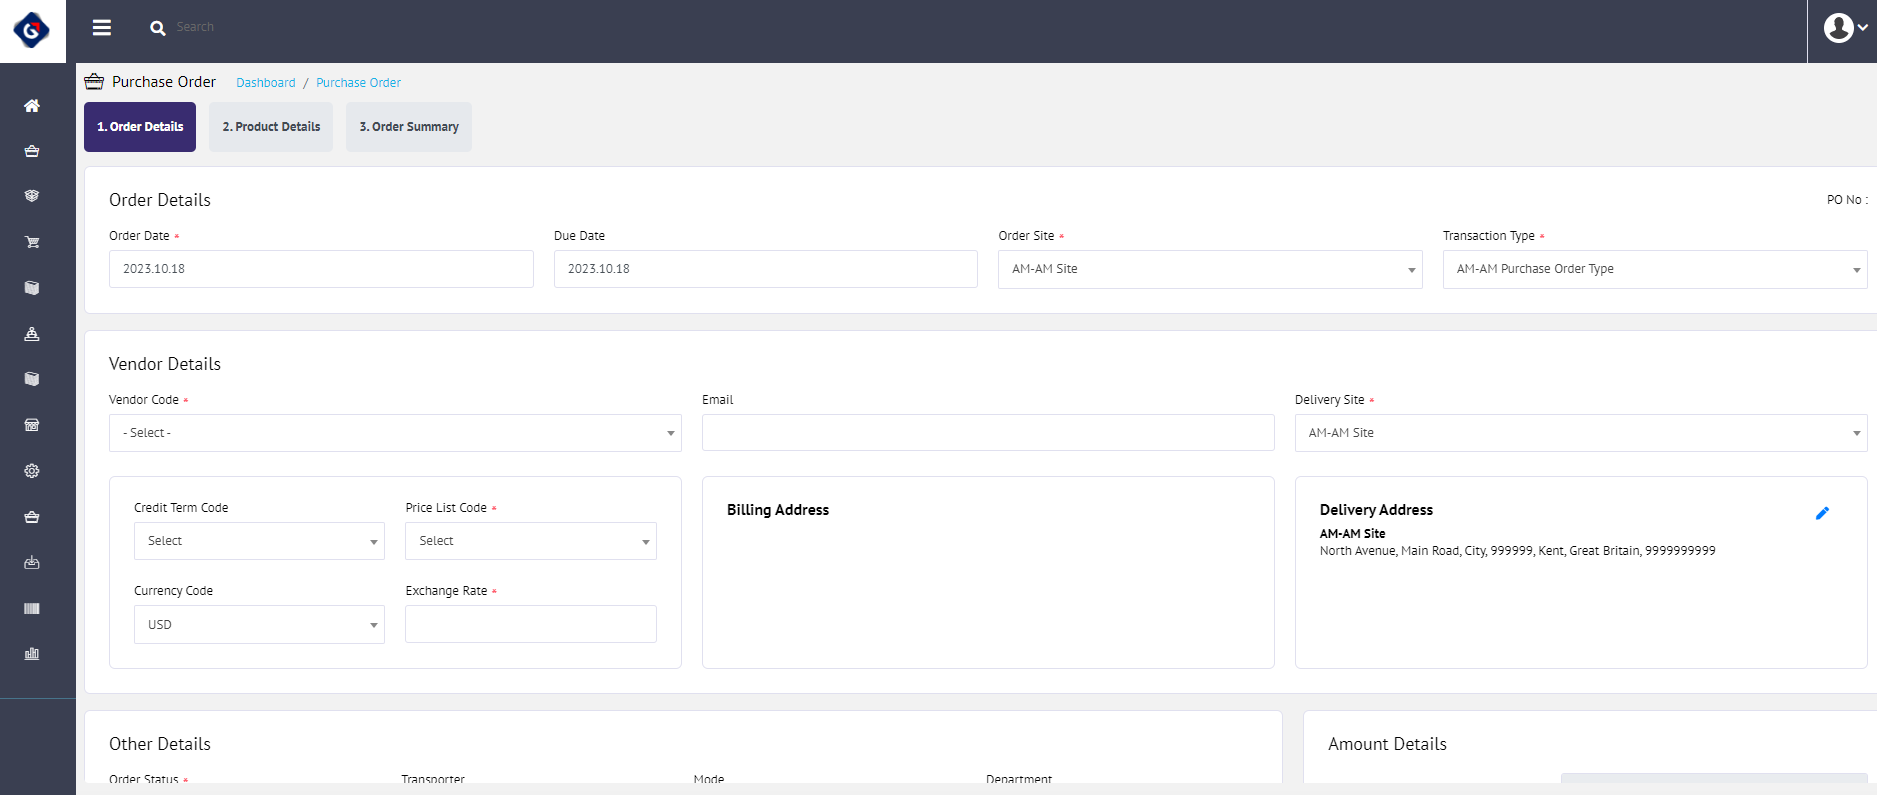Viewport: 1877px width, 795px height.
Task: Click the home icon in the sidebar
Action: (x=32, y=106)
